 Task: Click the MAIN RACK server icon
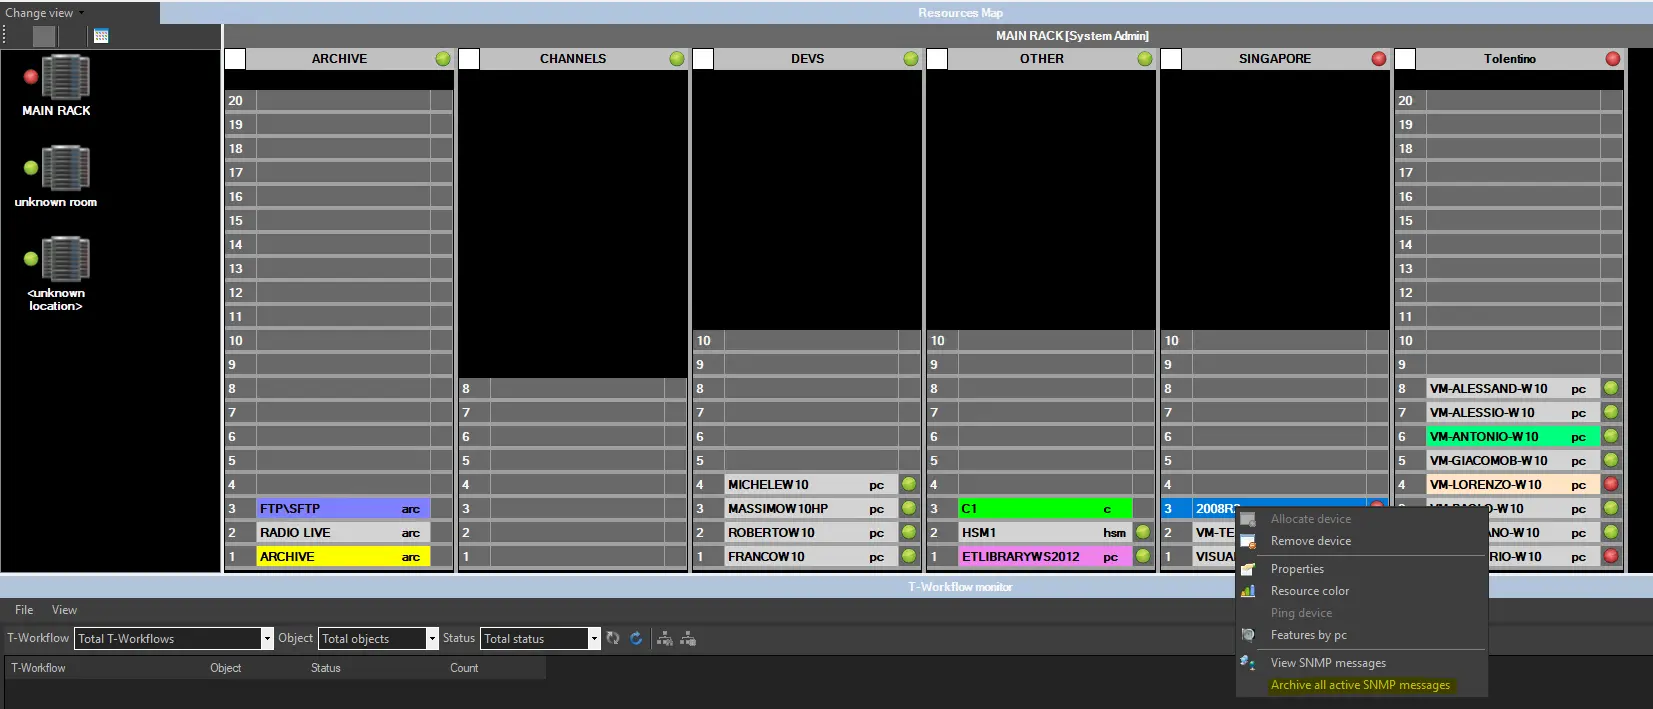tap(64, 78)
